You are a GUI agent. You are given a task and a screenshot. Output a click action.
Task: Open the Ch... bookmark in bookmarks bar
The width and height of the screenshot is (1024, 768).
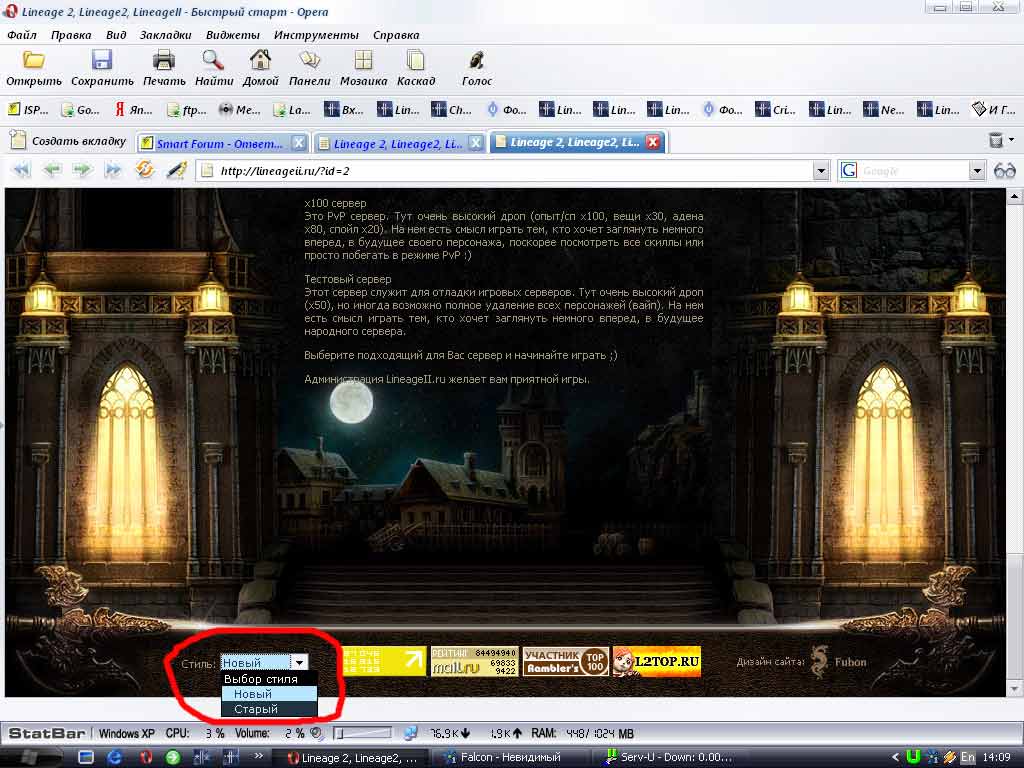451,110
